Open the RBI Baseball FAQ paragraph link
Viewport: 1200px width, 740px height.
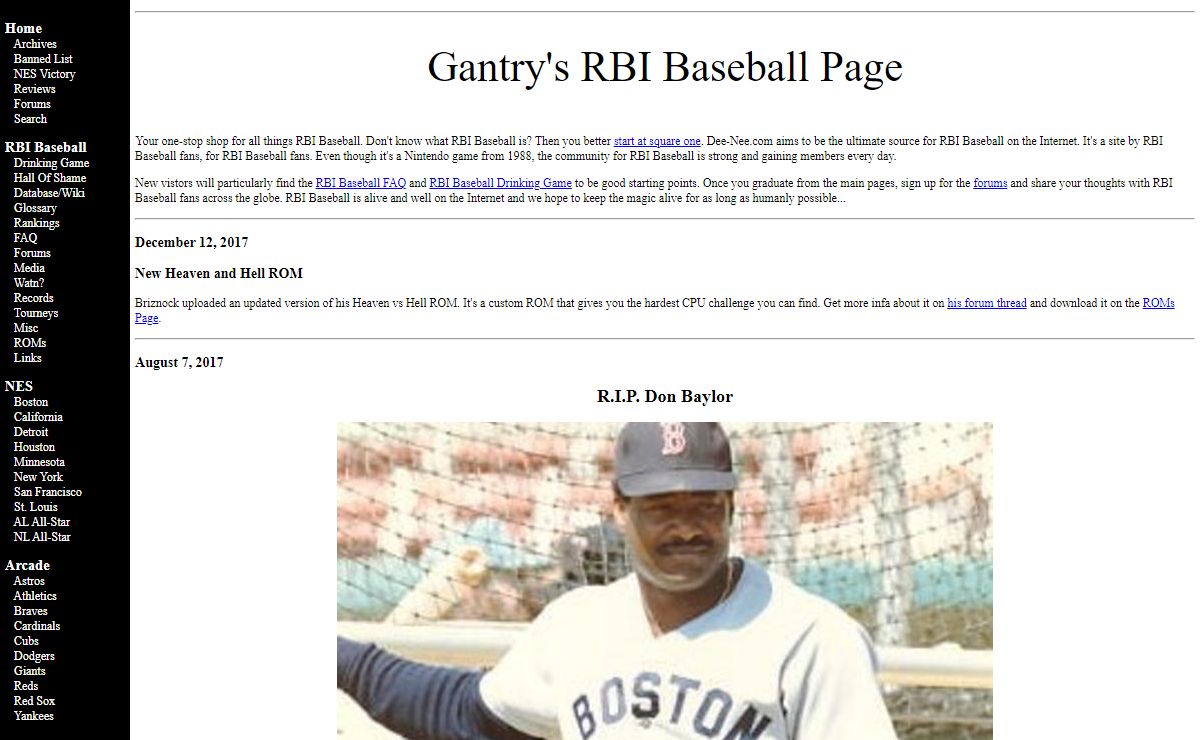tap(361, 183)
